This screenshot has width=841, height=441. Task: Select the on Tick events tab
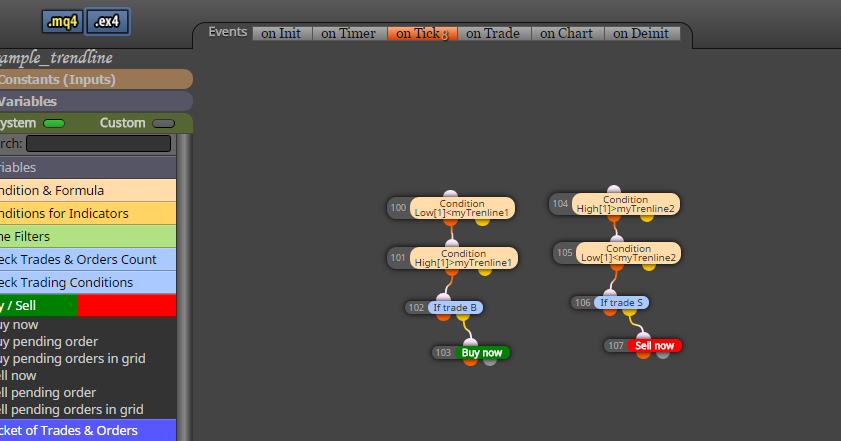coord(422,33)
